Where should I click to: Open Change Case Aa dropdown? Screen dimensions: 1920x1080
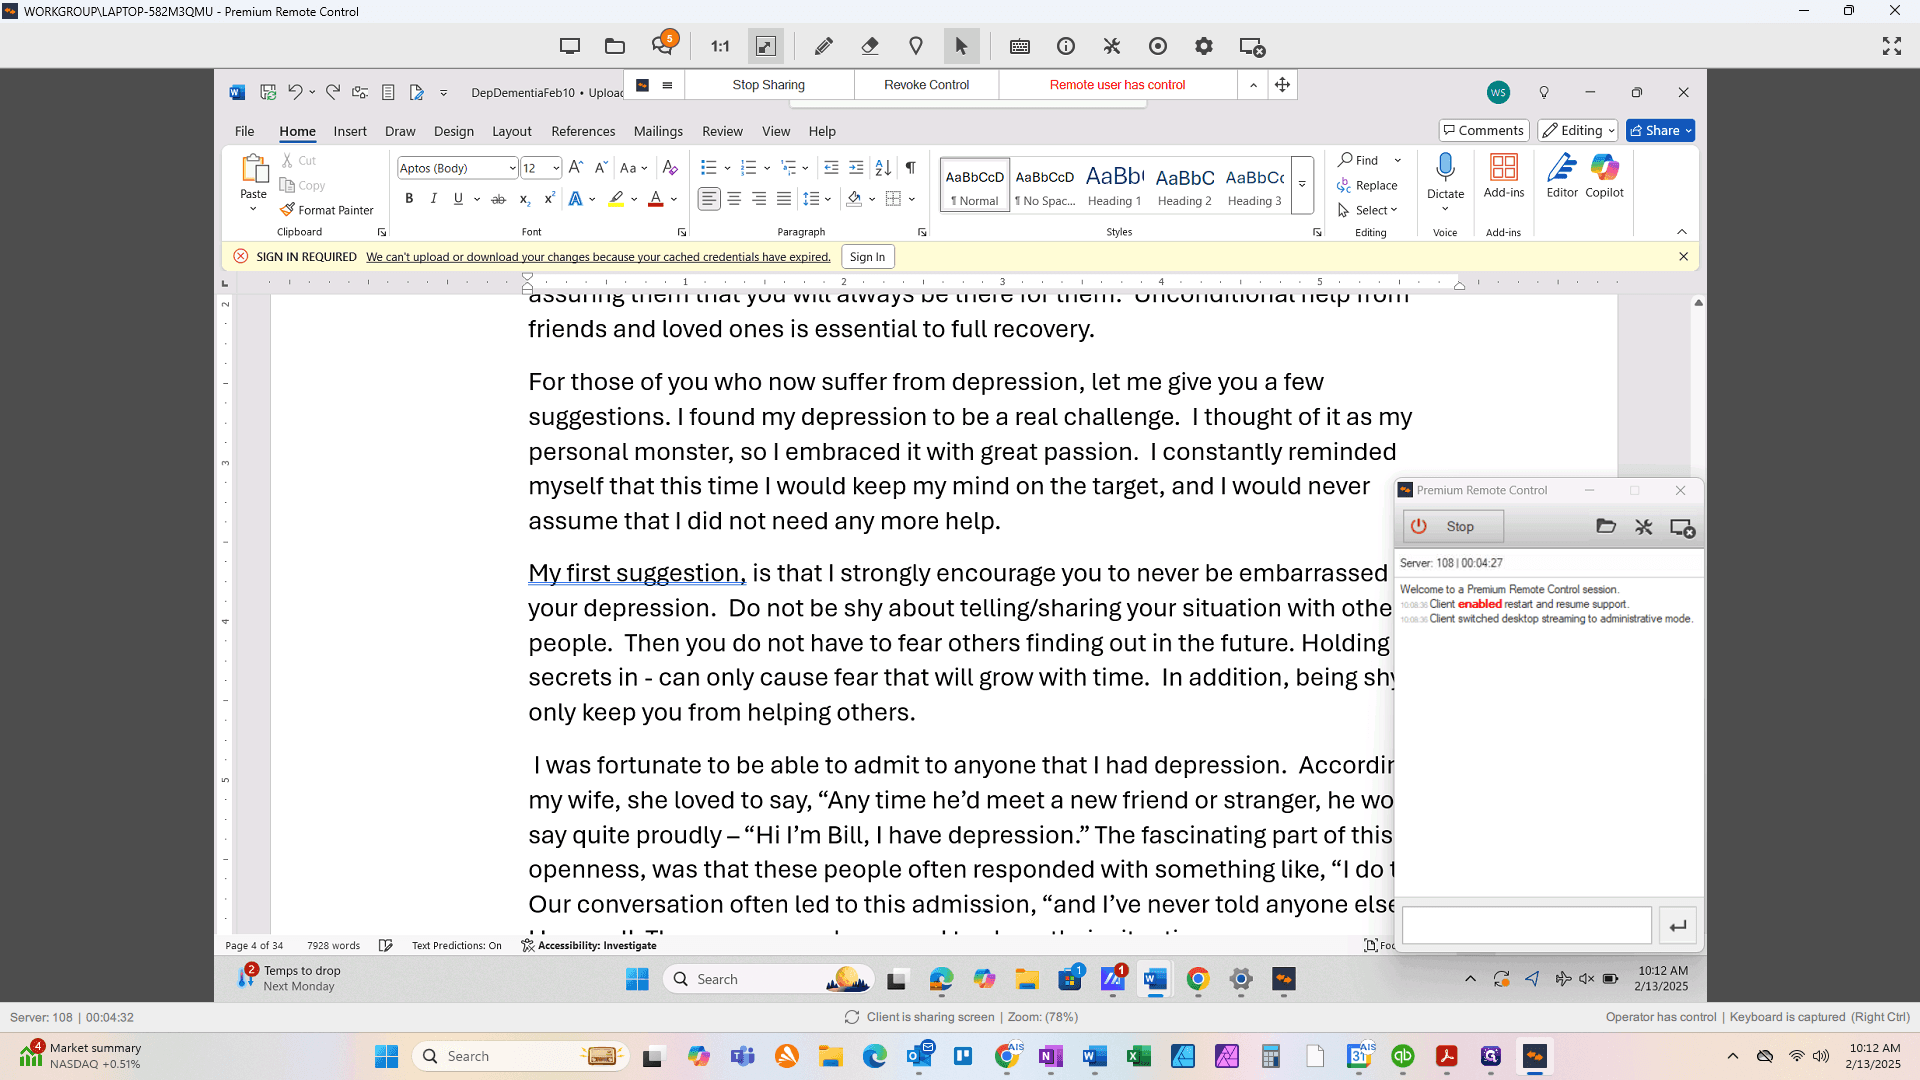[633, 168]
